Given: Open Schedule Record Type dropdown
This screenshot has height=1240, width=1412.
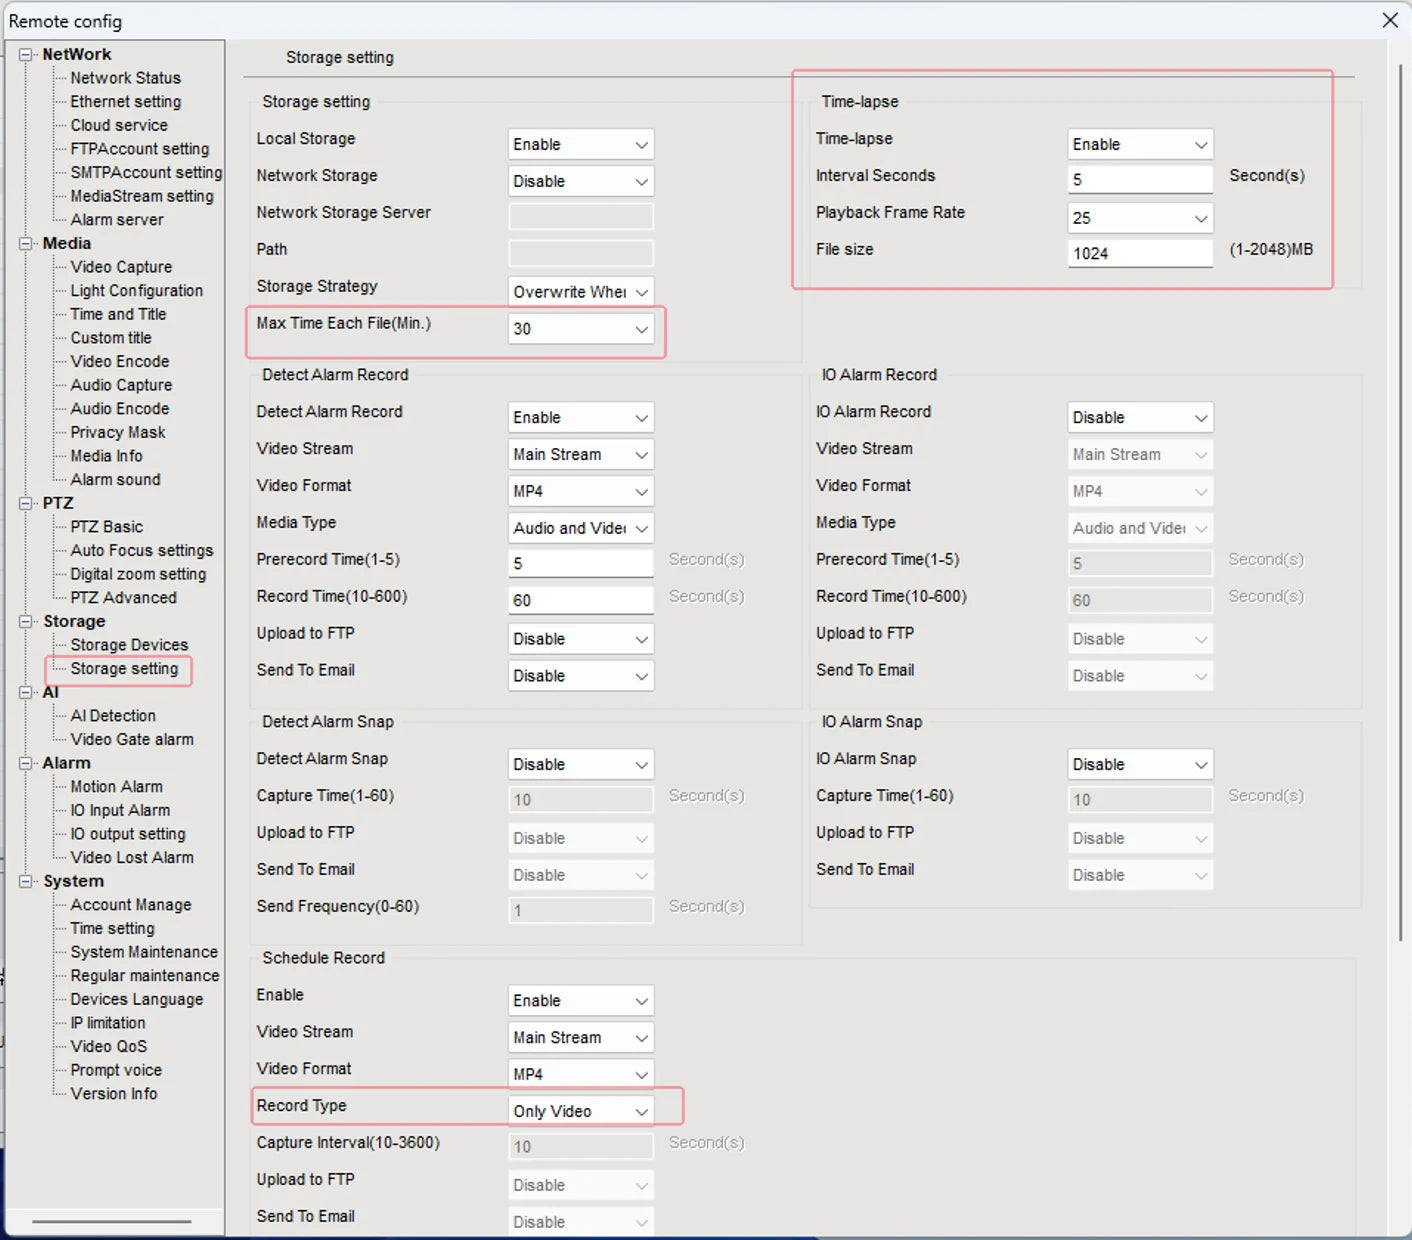Looking at the screenshot, I should [x=580, y=1111].
